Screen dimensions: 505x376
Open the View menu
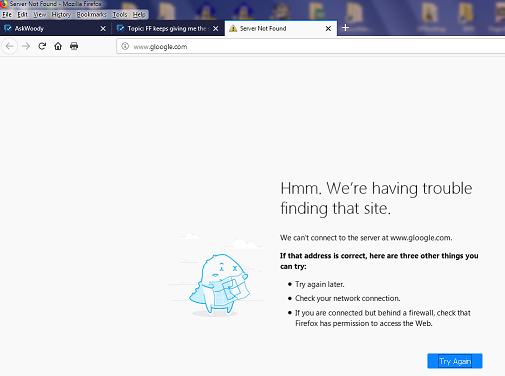(x=40, y=15)
